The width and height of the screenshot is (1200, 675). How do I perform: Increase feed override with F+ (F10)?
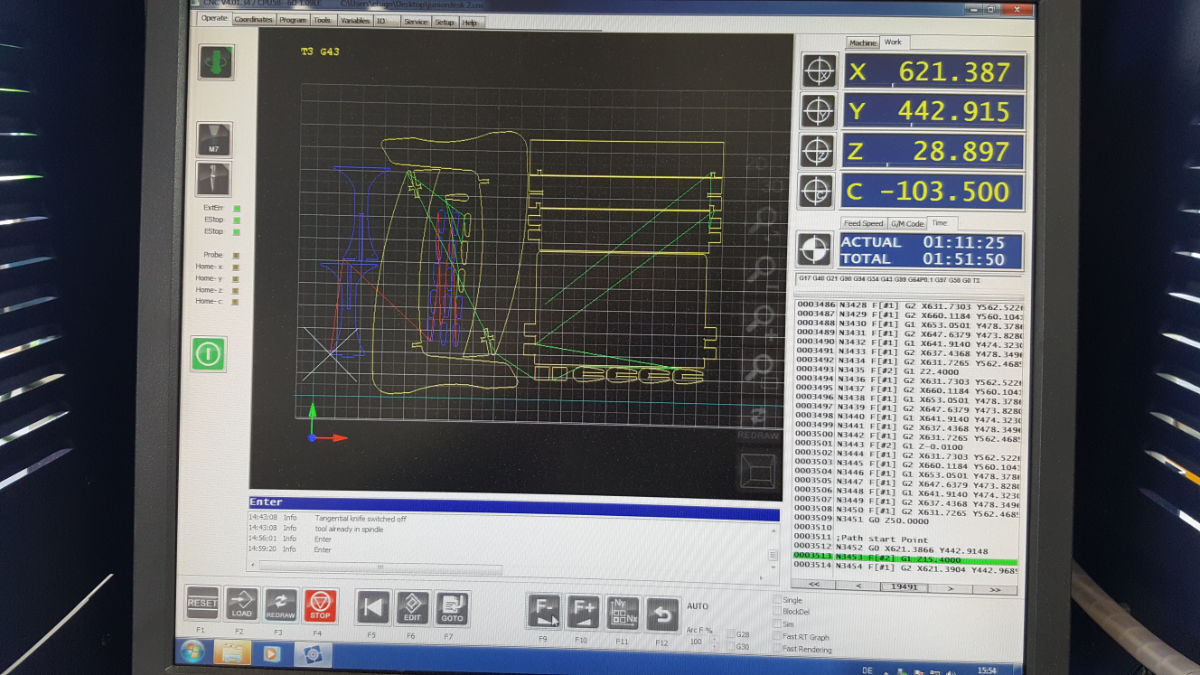coord(583,612)
